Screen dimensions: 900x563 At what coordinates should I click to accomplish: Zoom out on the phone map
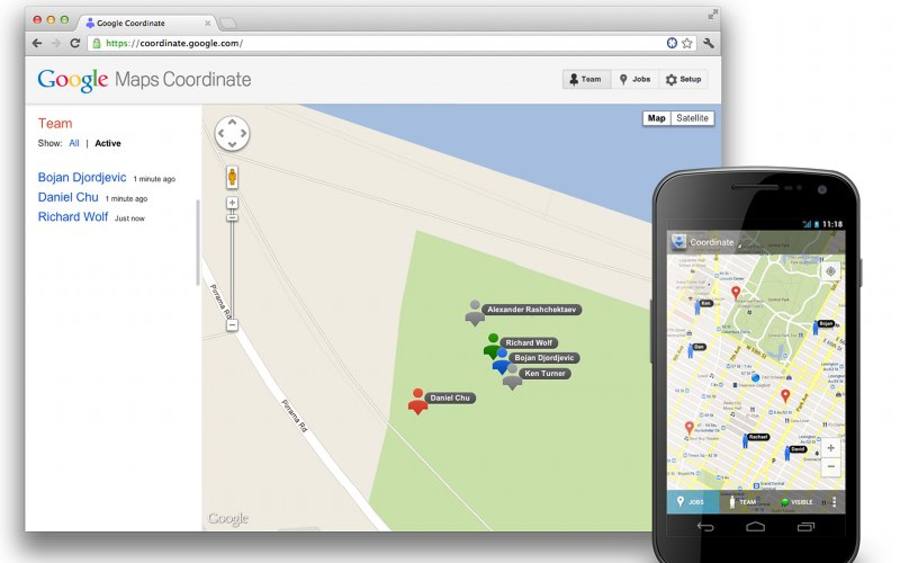click(x=831, y=467)
